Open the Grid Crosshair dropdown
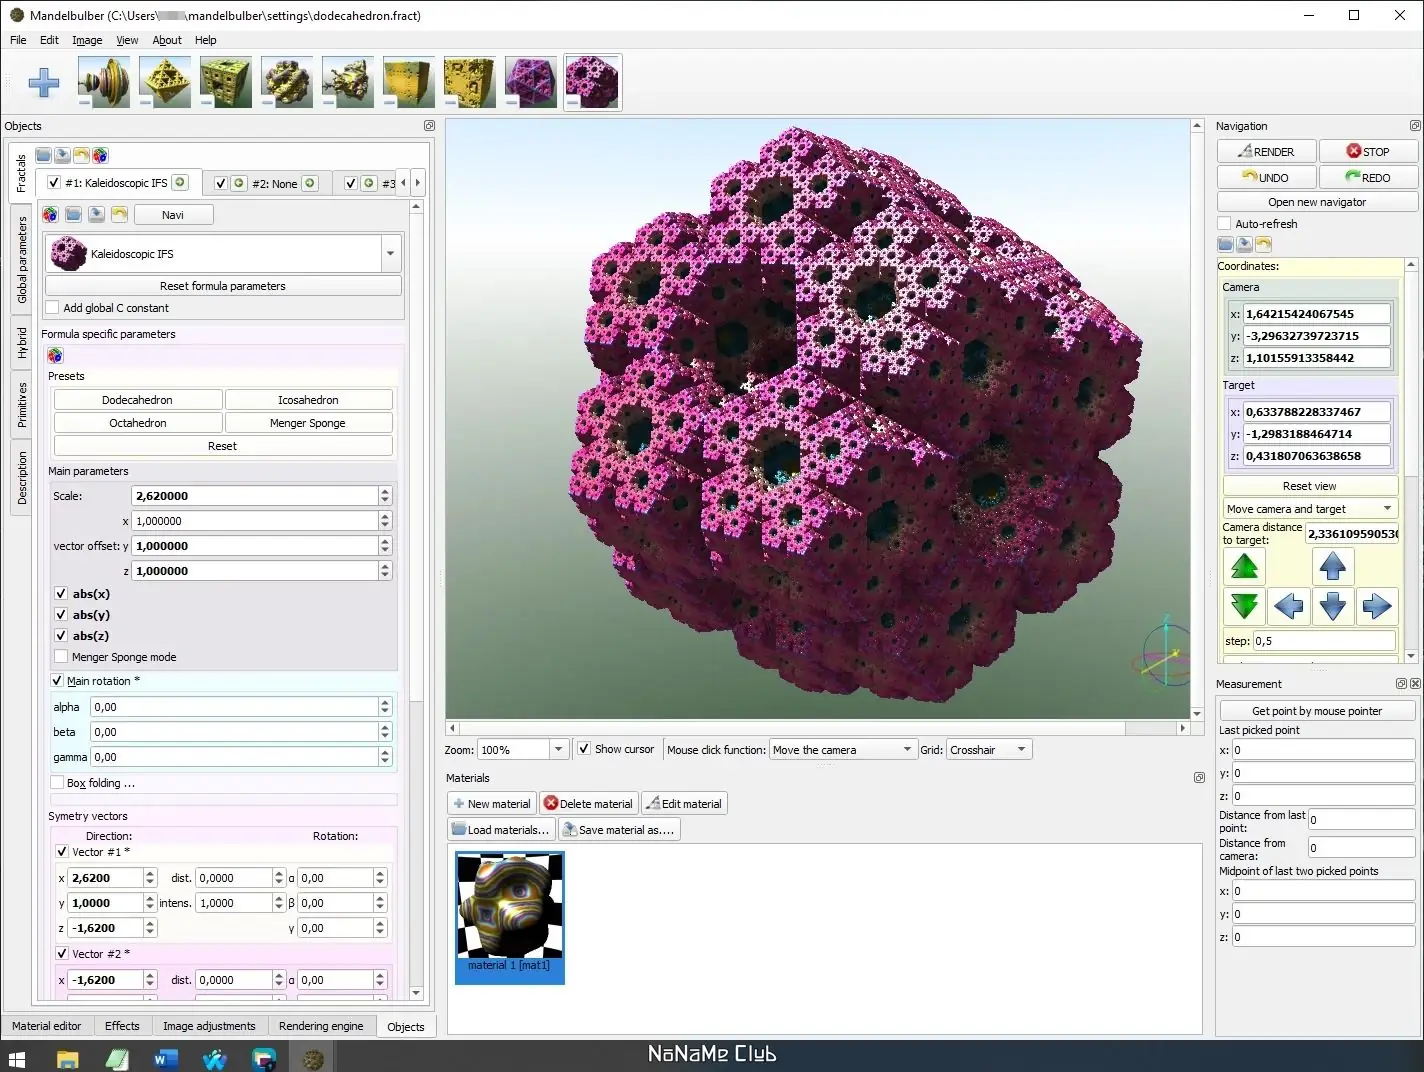This screenshot has width=1424, height=1072. coord(988,750)
